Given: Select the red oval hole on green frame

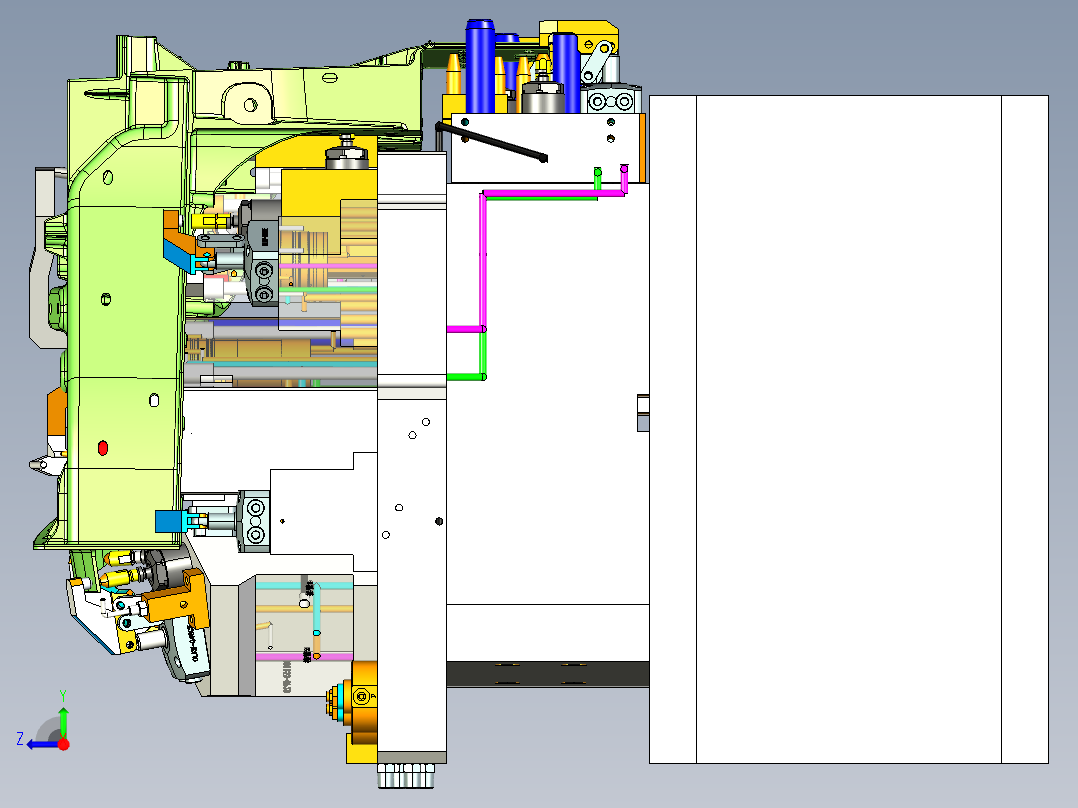Looking at the screenshot, I should (103, 448).
